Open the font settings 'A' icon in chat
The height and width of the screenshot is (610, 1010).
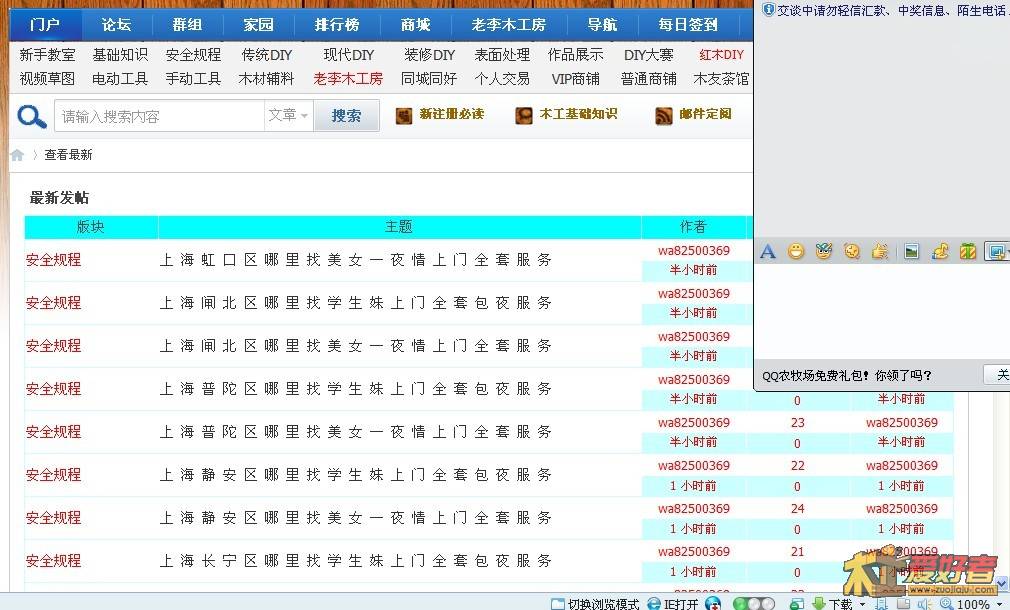tap(768, 252)
